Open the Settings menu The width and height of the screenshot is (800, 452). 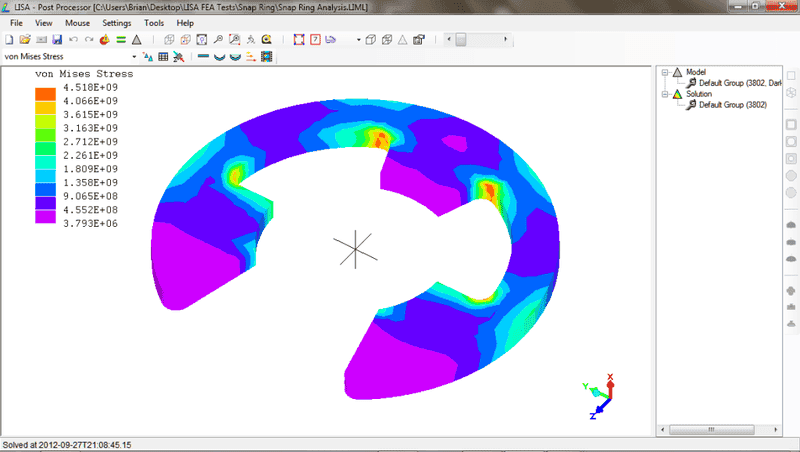(116, 23)
